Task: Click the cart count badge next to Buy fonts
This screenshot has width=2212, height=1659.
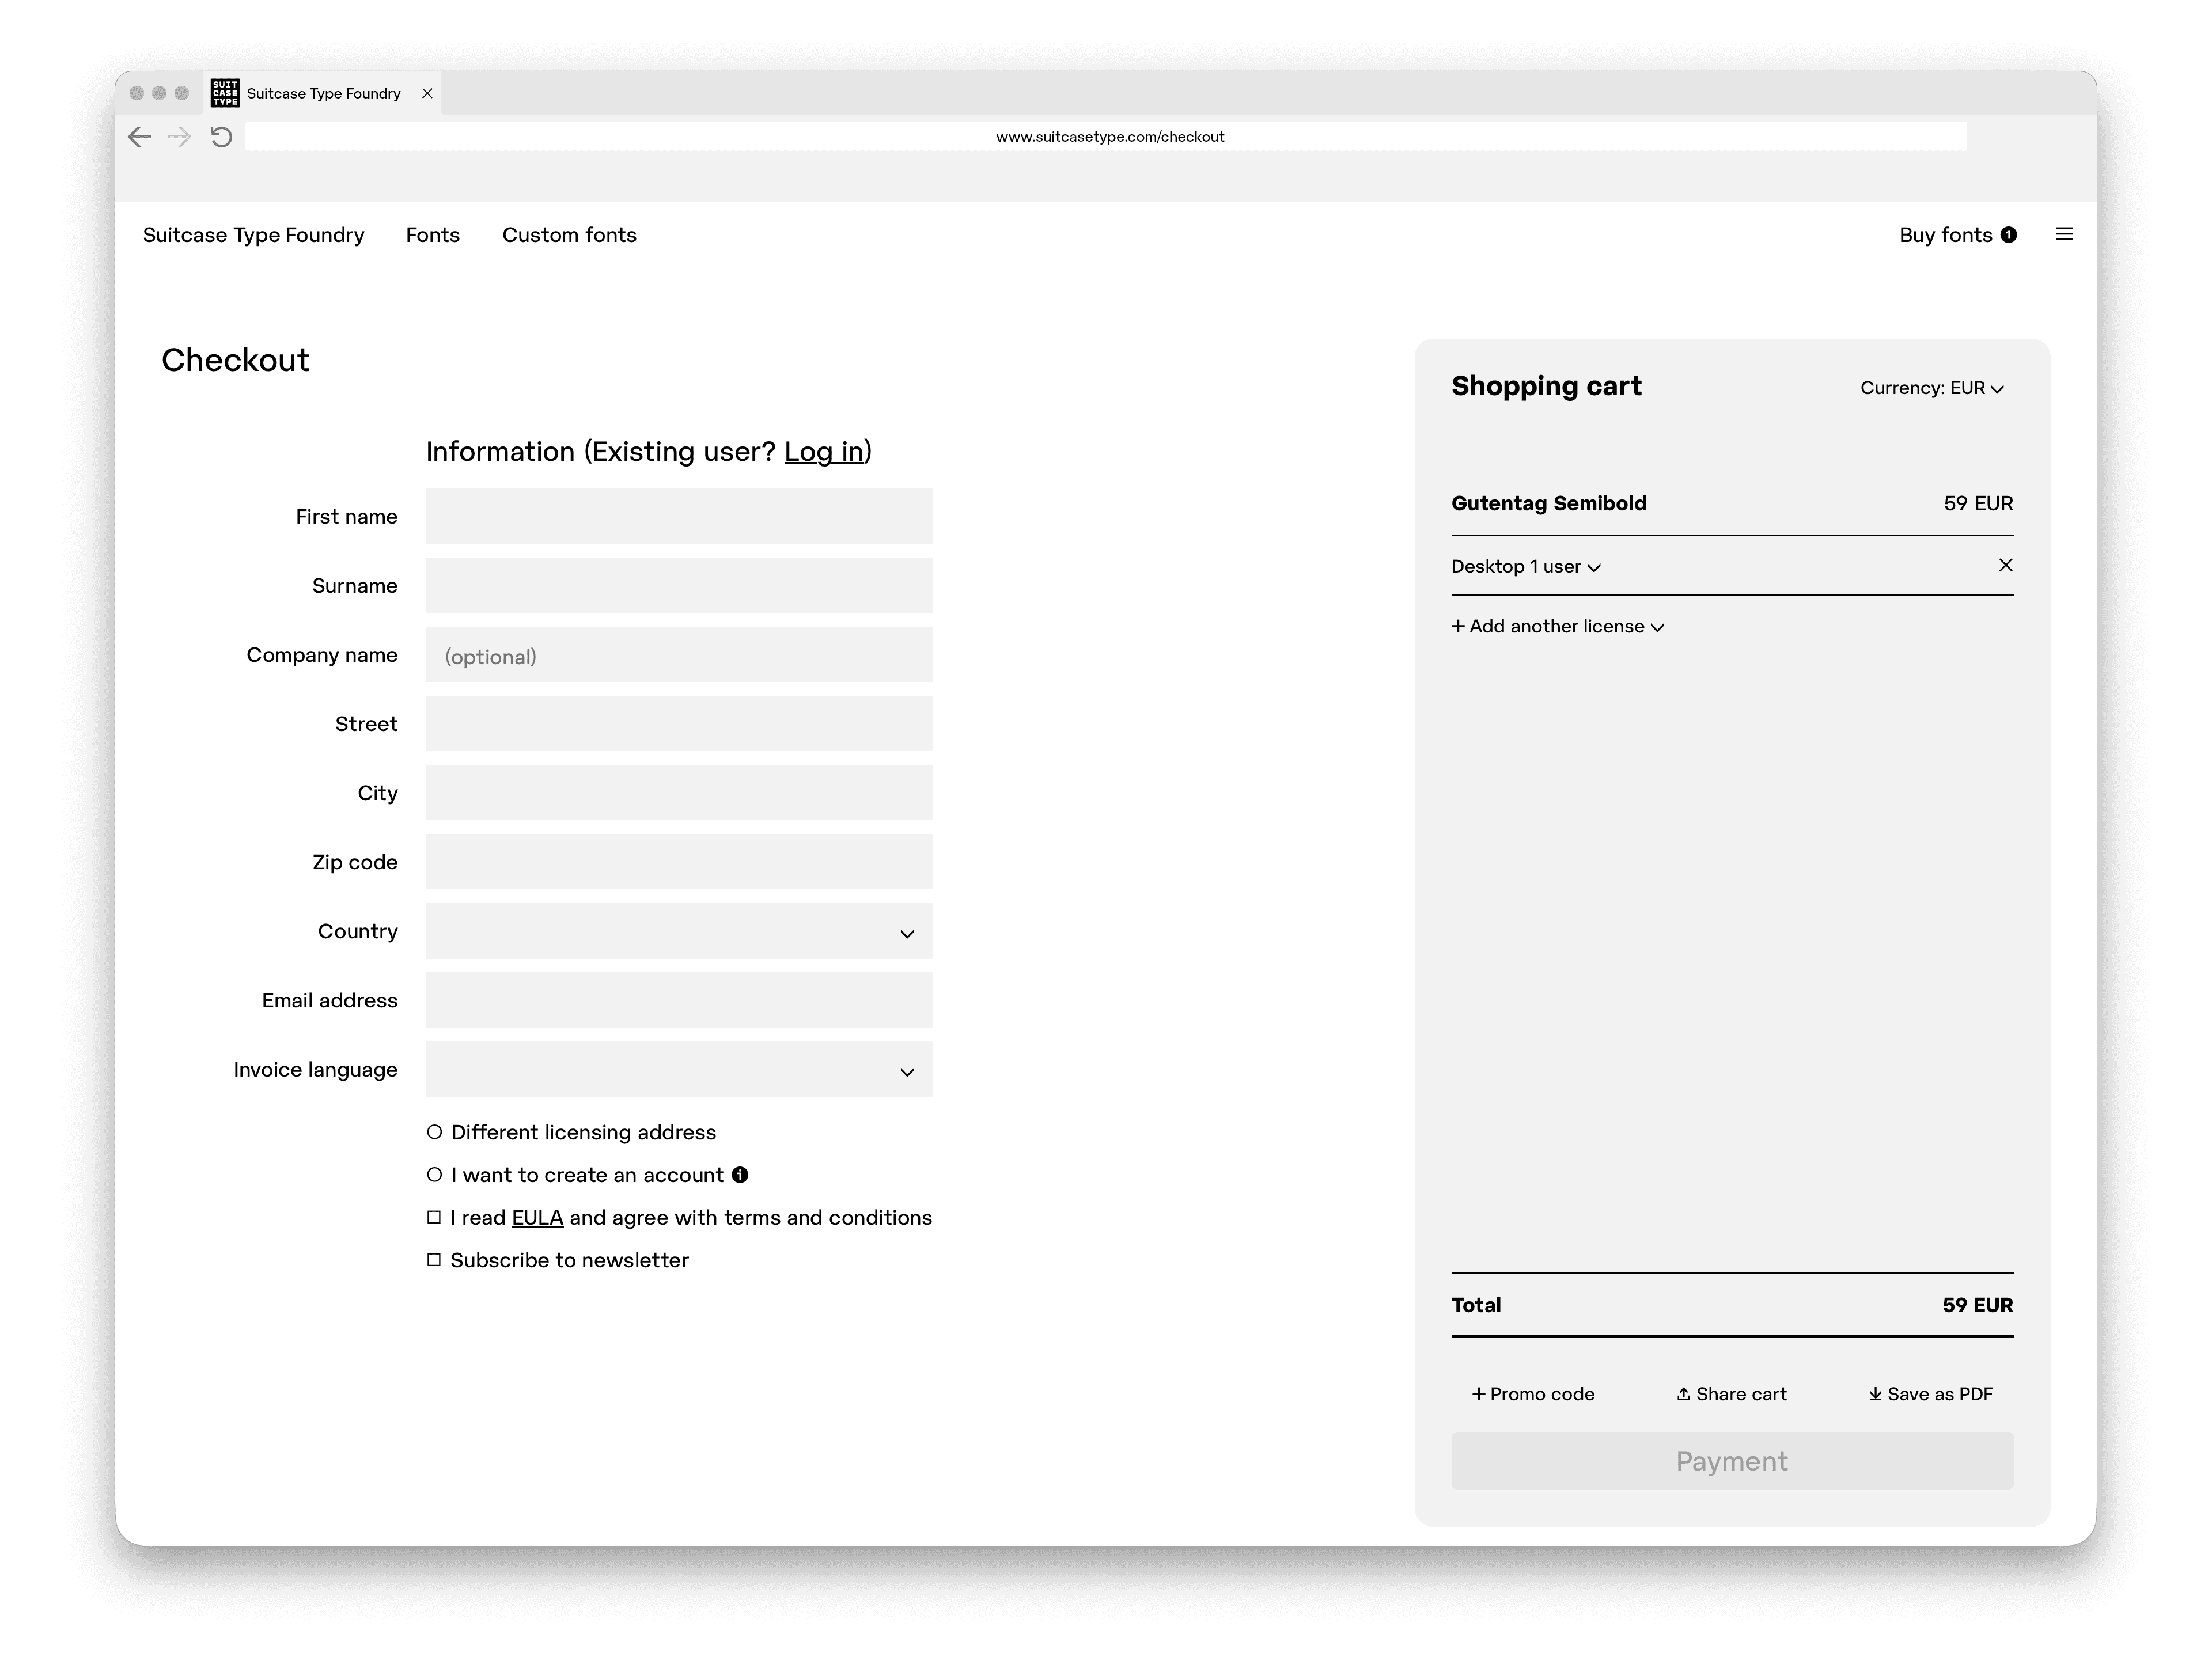Action: 2008,235
